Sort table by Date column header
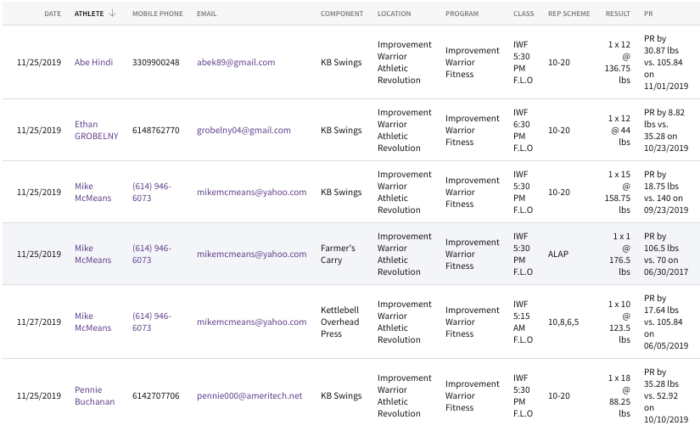 (x=53, y=13)
